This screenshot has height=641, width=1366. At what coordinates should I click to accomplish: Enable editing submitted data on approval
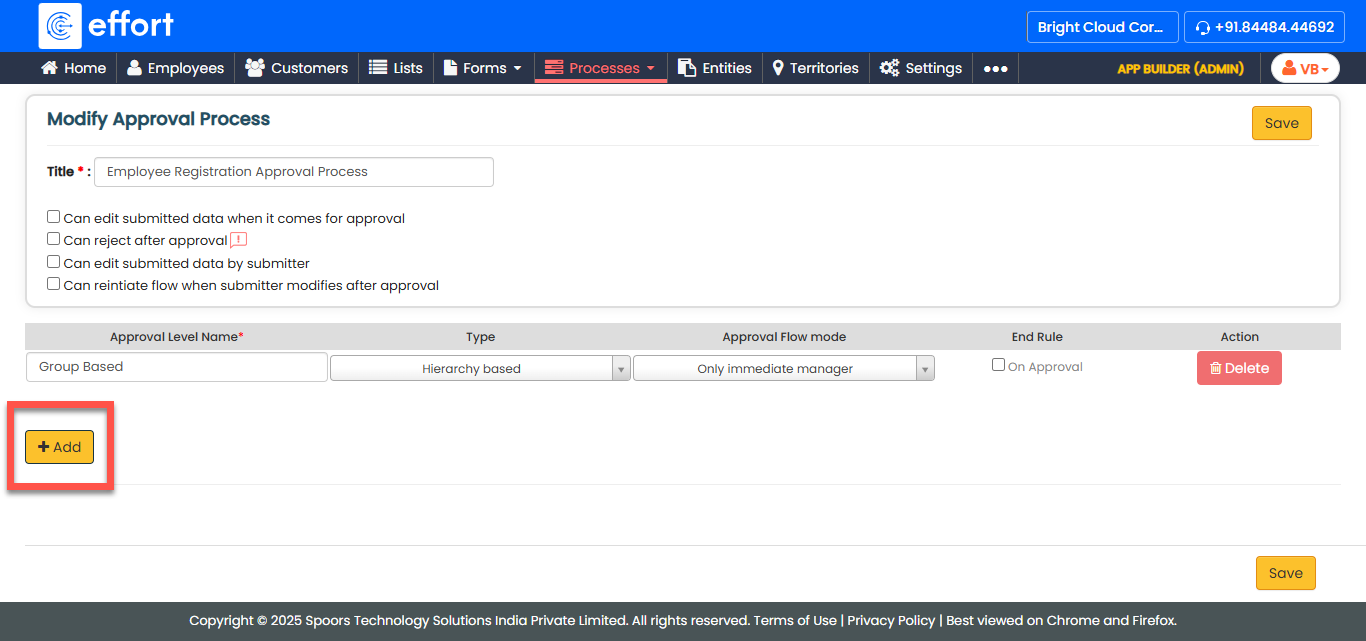(54, 217)
